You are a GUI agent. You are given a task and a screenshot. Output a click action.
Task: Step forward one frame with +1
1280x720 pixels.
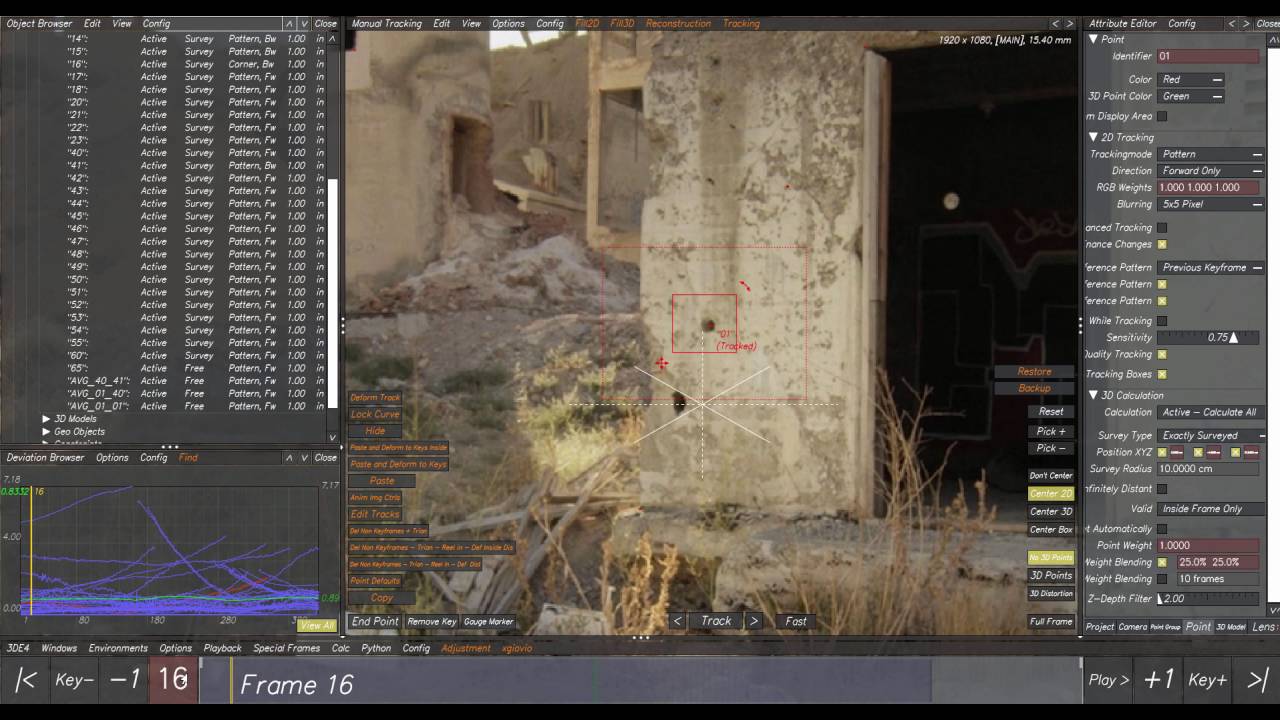coord(1158,680)
